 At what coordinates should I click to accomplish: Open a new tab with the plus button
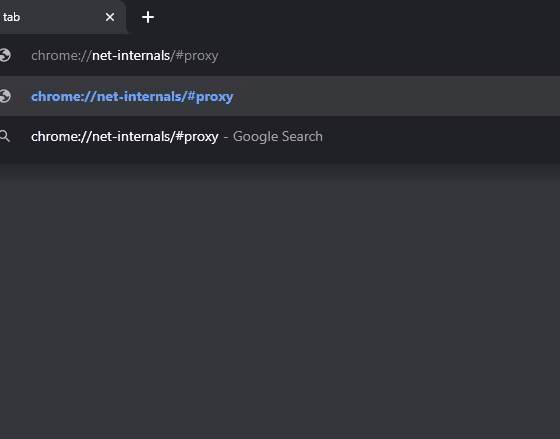point(148,17)
